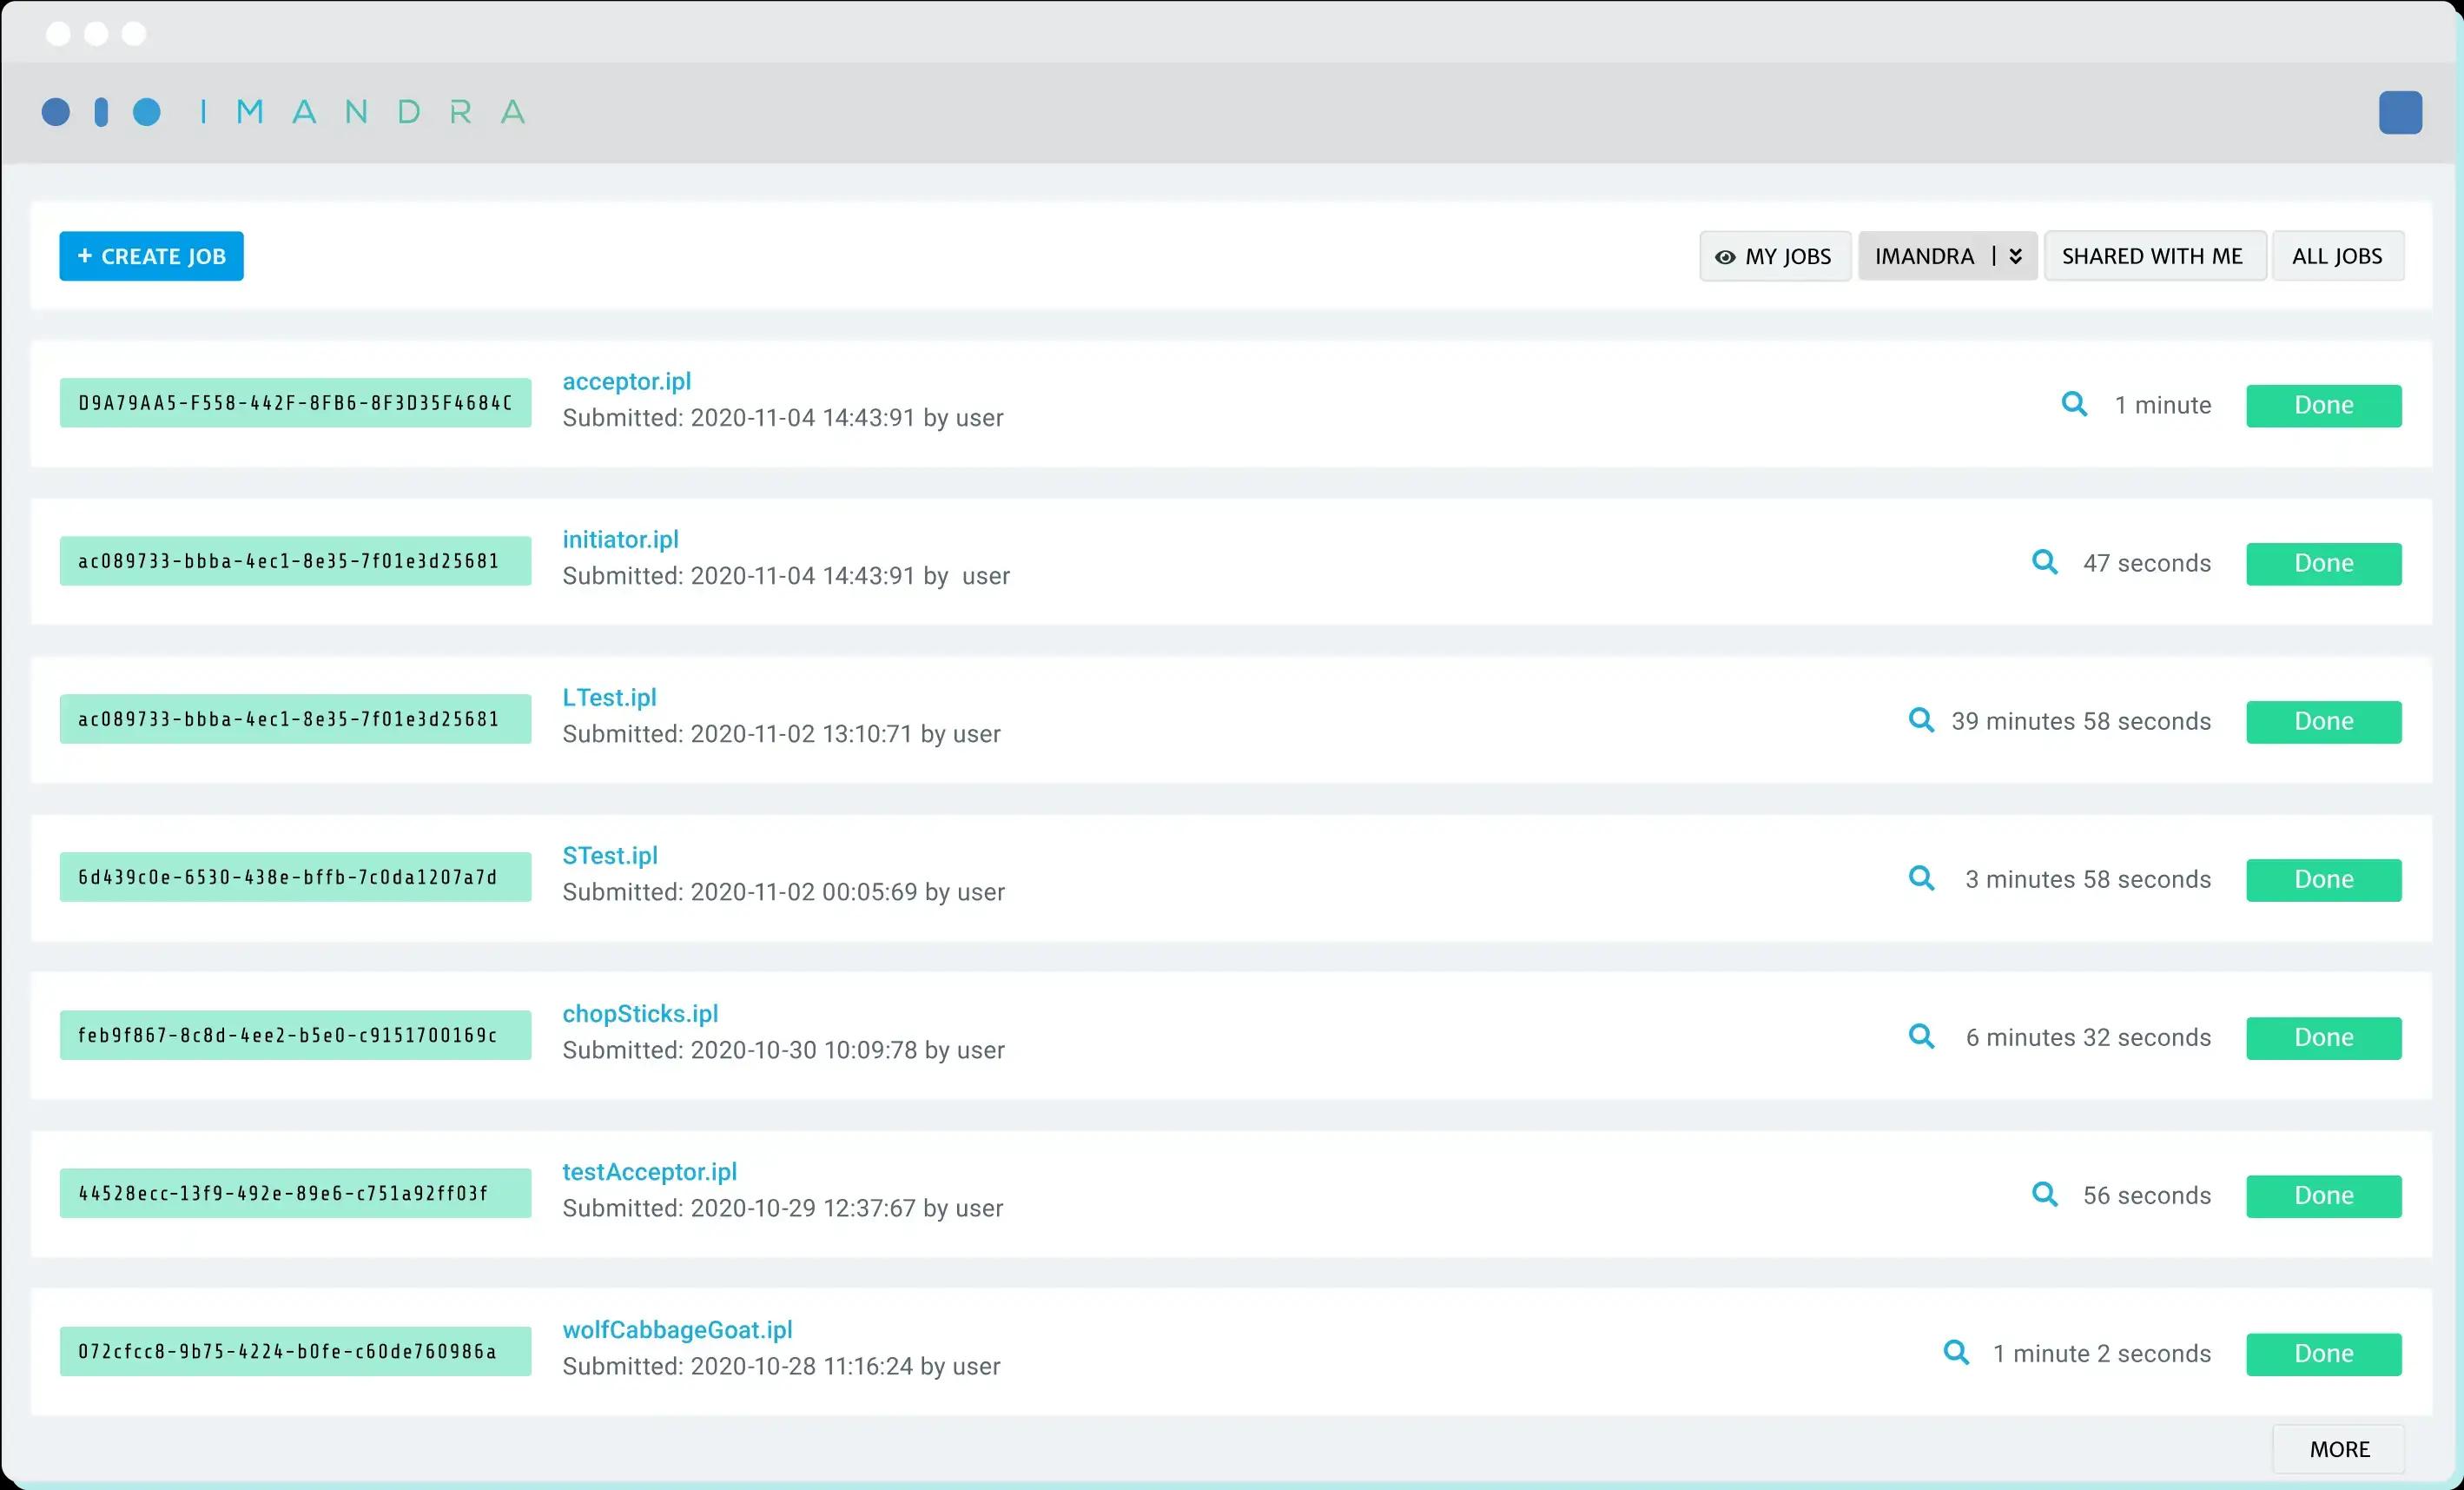Click the search icon for STest.ipl
Image resolution: width=2464 pixels, height=1490 pixels.
1922,879
